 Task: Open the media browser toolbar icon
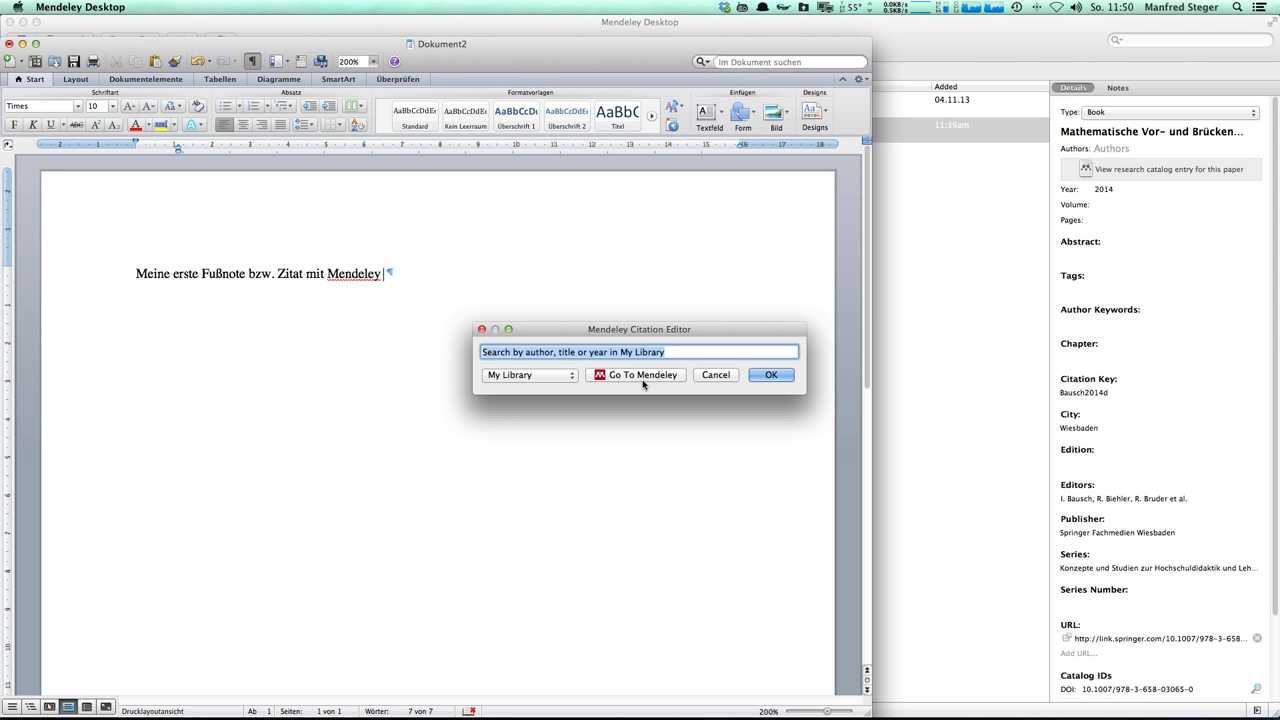click(321, 62)
